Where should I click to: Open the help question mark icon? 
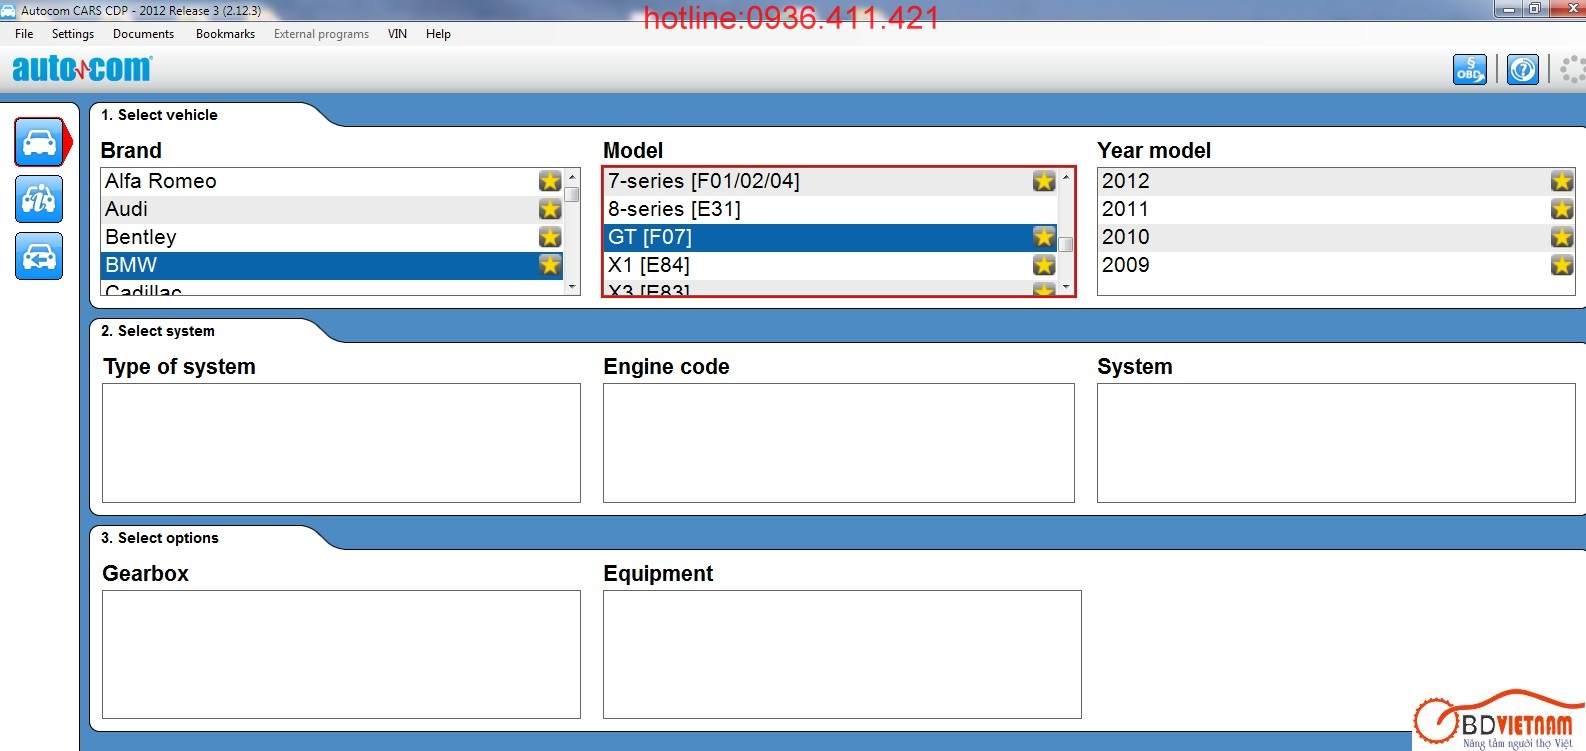[x=1522, y=69]
